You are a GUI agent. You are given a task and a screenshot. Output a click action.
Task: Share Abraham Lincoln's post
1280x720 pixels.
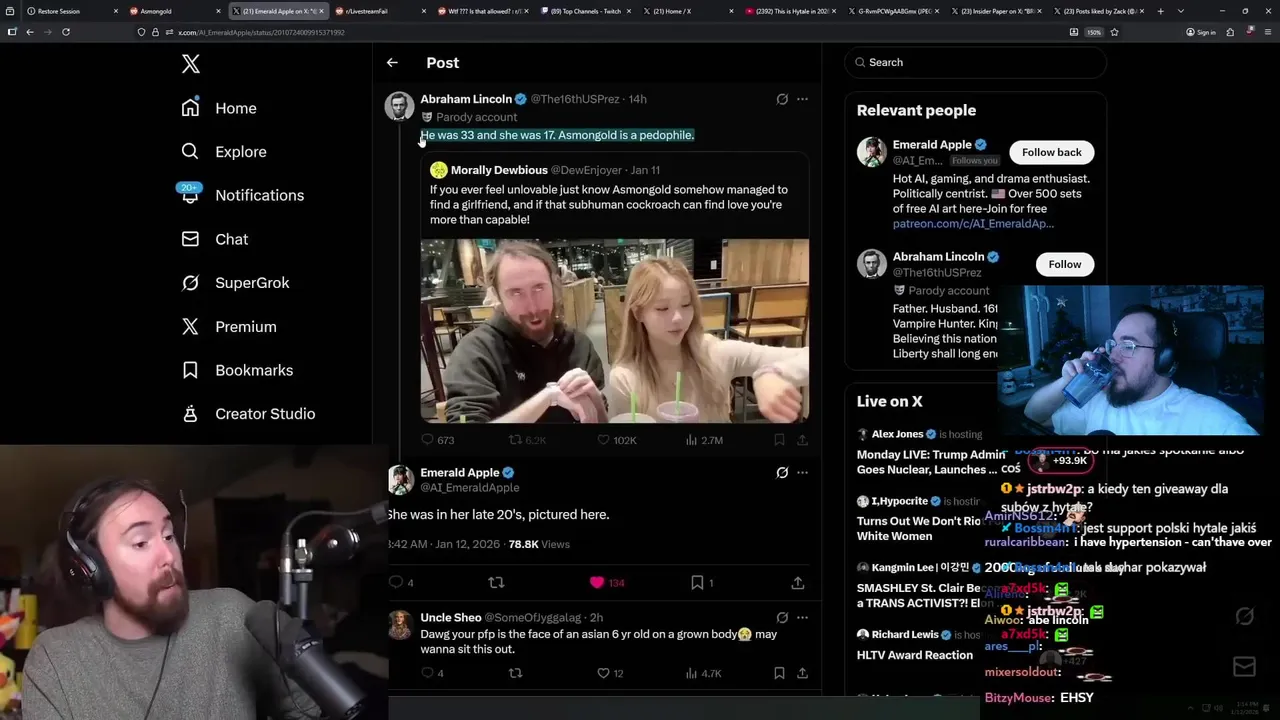(802, 440)
